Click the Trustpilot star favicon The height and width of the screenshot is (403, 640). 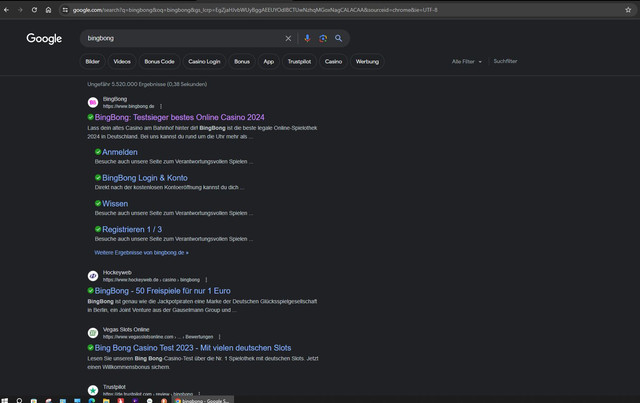(93, 390)
